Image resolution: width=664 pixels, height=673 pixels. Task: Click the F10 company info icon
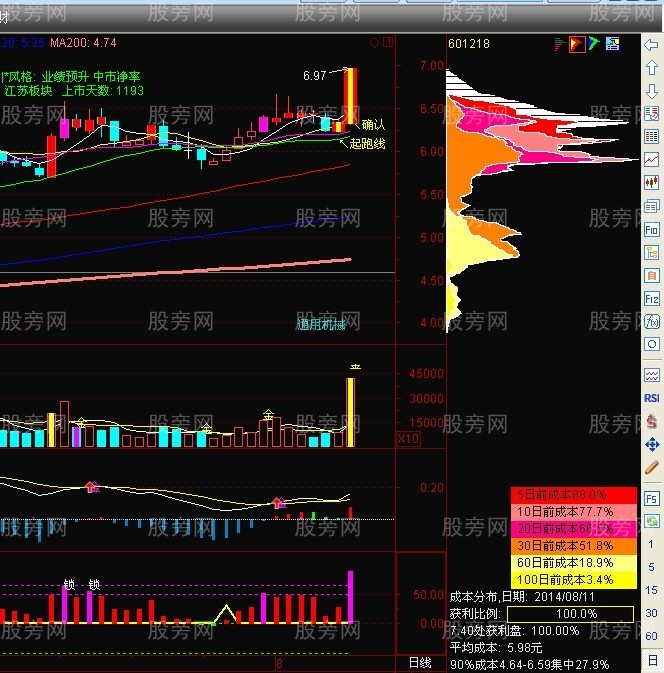652,230
